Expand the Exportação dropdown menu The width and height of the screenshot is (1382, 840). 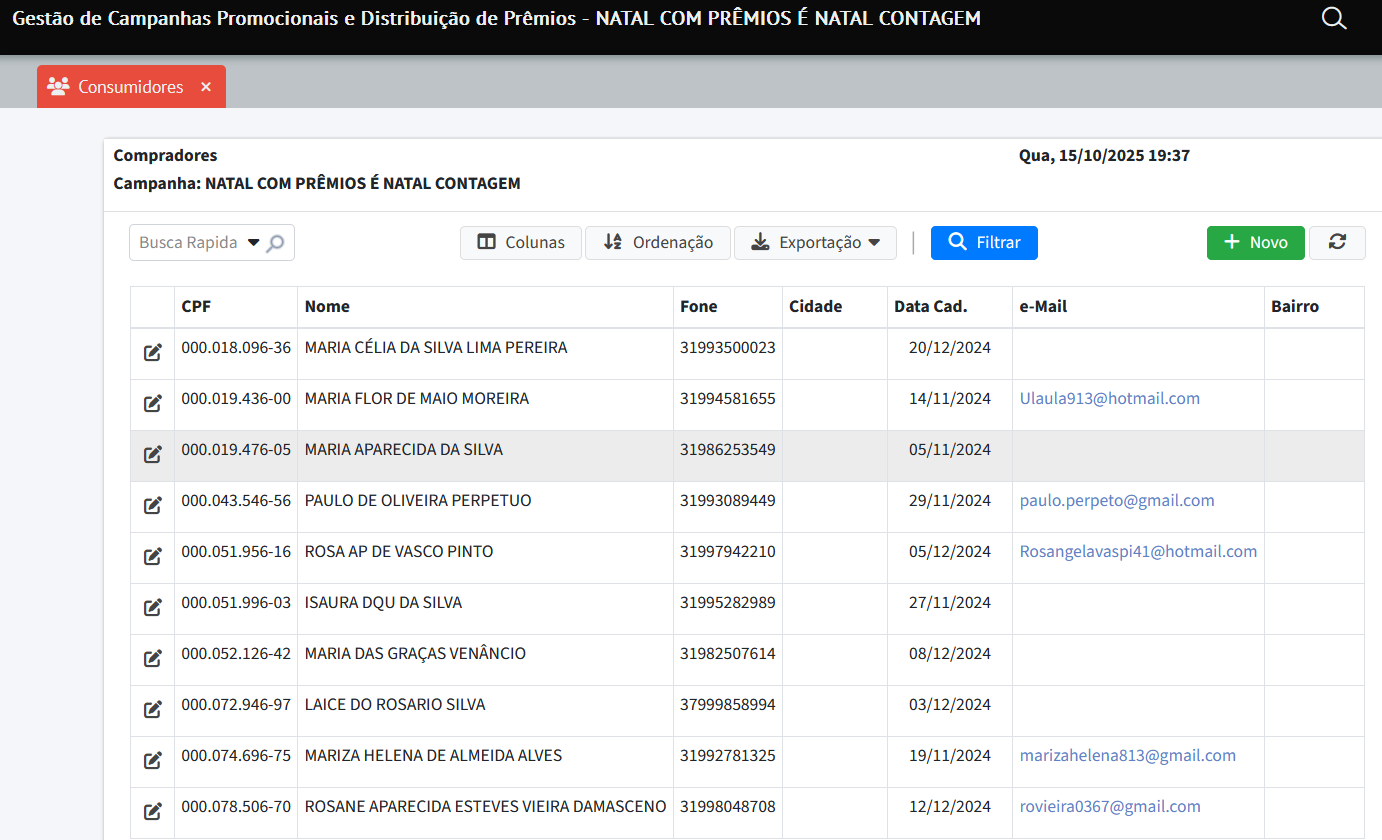tap(815, 243)
